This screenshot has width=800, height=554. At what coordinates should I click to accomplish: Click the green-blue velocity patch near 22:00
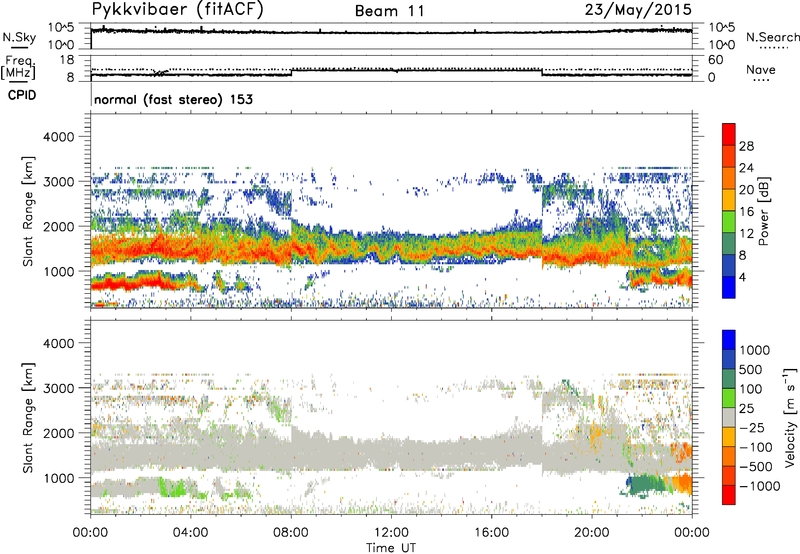pos(647,485)
